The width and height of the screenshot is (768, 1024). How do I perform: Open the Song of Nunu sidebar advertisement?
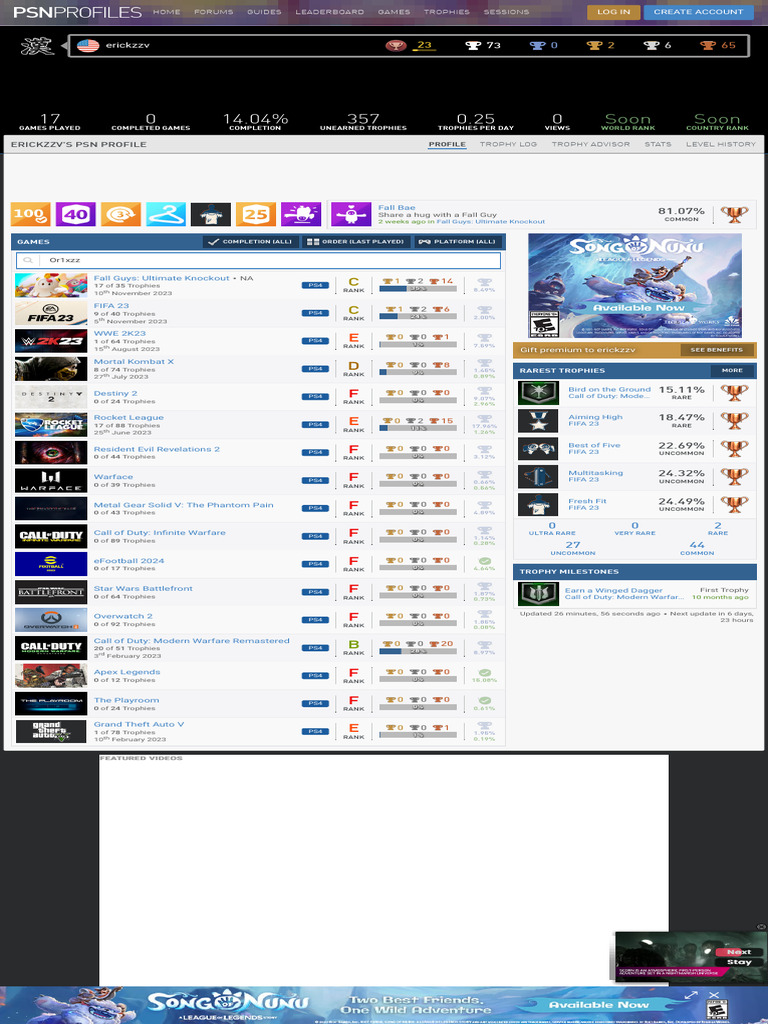[x=635, y=285]
